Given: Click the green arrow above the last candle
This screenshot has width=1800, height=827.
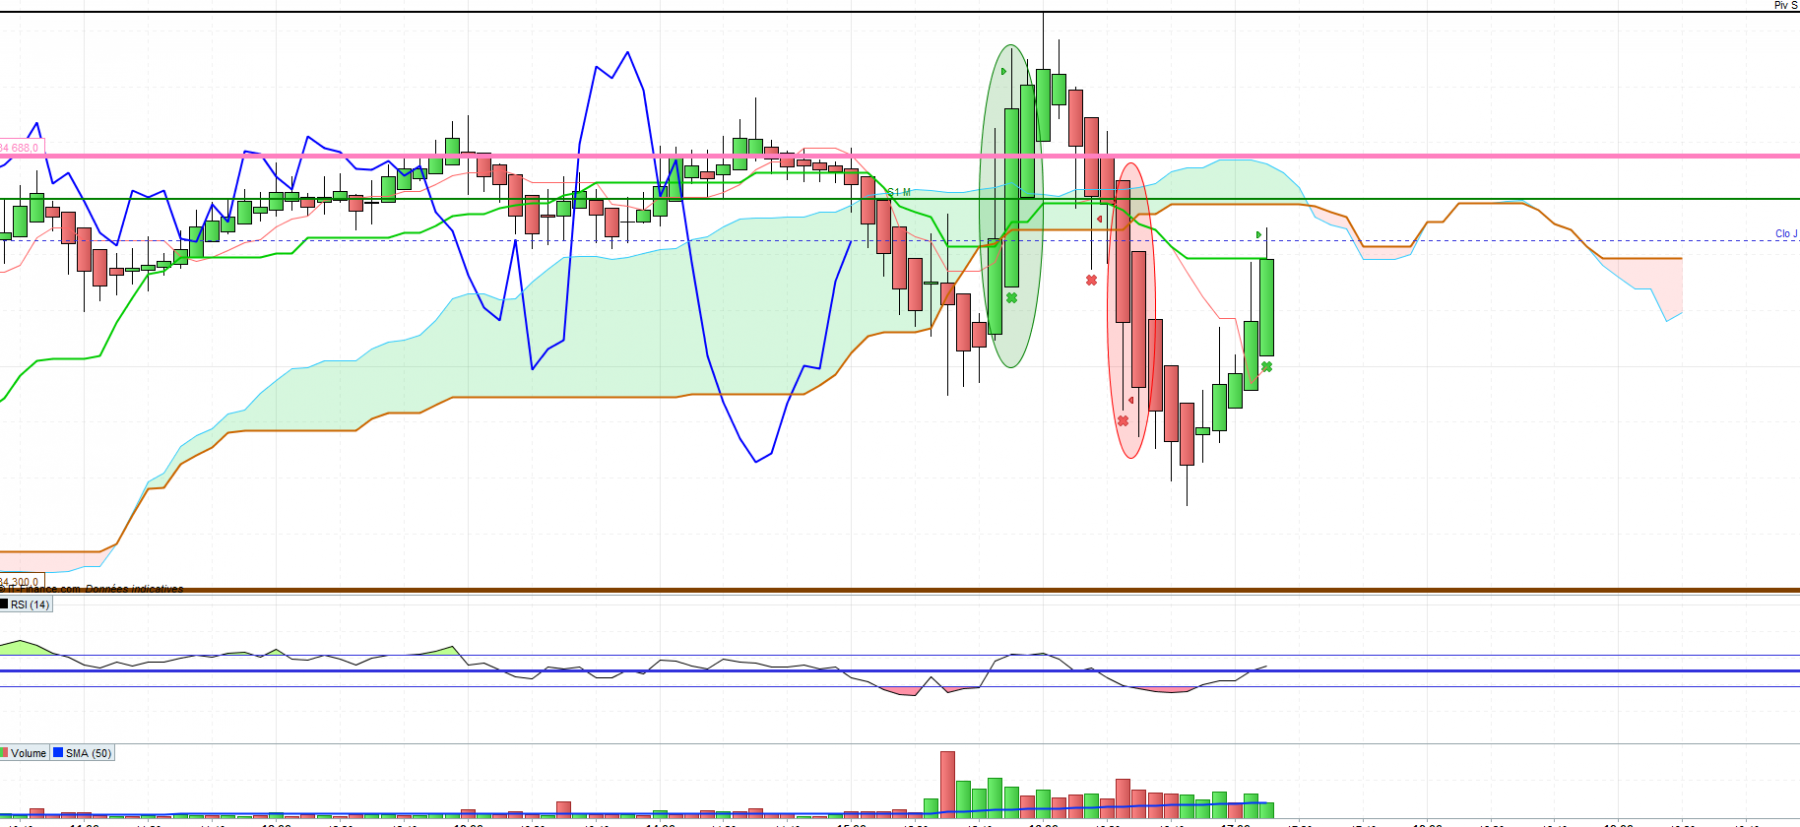Looking at the screenshot, I should 1259,235.
